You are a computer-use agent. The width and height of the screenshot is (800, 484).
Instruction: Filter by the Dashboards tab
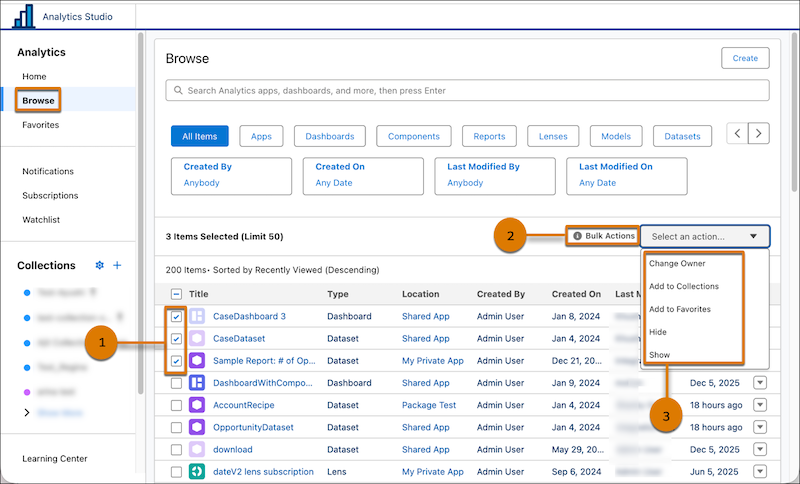(330, 136)
